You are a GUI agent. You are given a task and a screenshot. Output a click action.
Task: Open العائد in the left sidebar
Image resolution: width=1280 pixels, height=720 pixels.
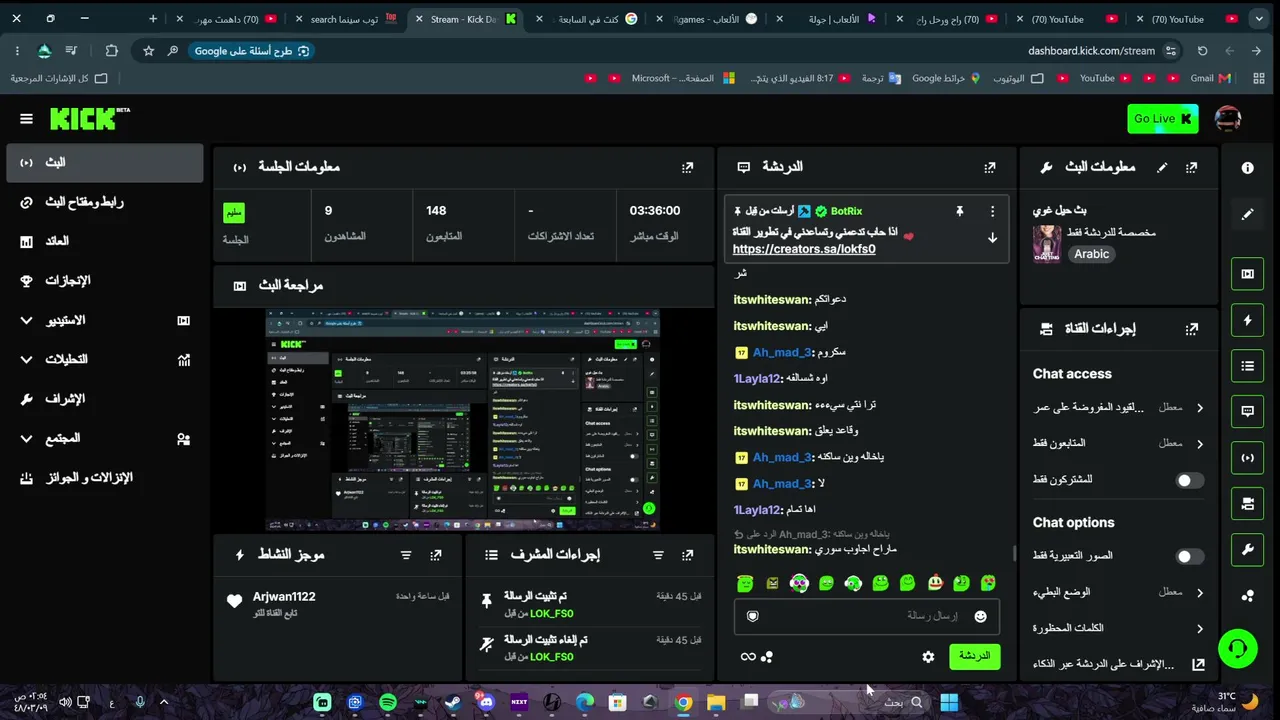click(105, 241)
